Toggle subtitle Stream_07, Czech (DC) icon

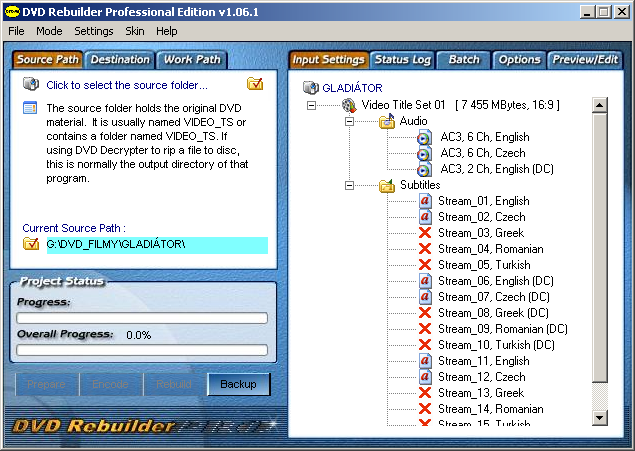425,297
